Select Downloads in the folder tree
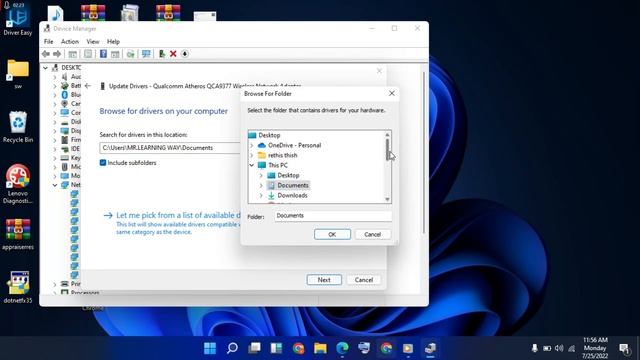Viewport: 640px width, 360px height. point(292,196)
